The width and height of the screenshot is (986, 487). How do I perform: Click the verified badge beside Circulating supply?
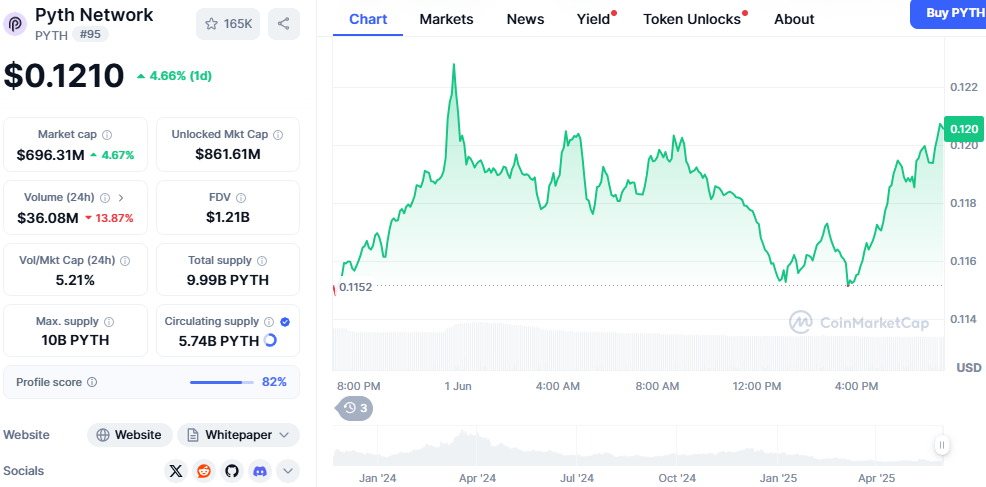tap(285, 322)
